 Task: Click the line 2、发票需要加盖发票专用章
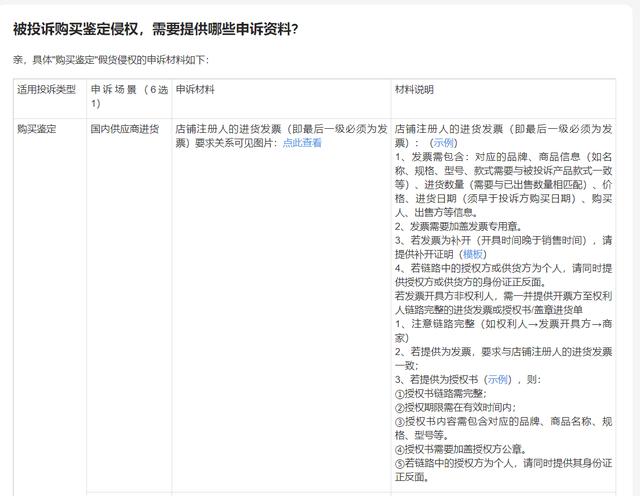click(x=458, y=226)
